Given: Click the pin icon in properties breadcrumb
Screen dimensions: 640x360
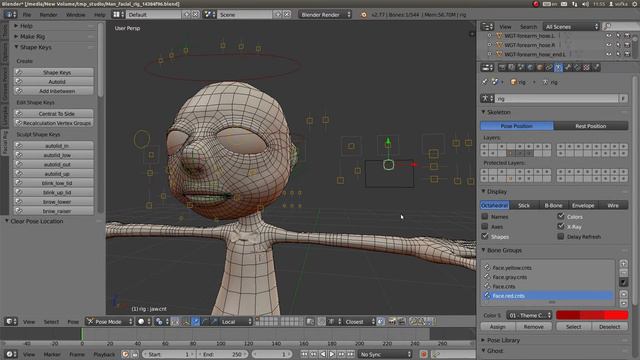Looking at the screenshot, I should 484,82.
